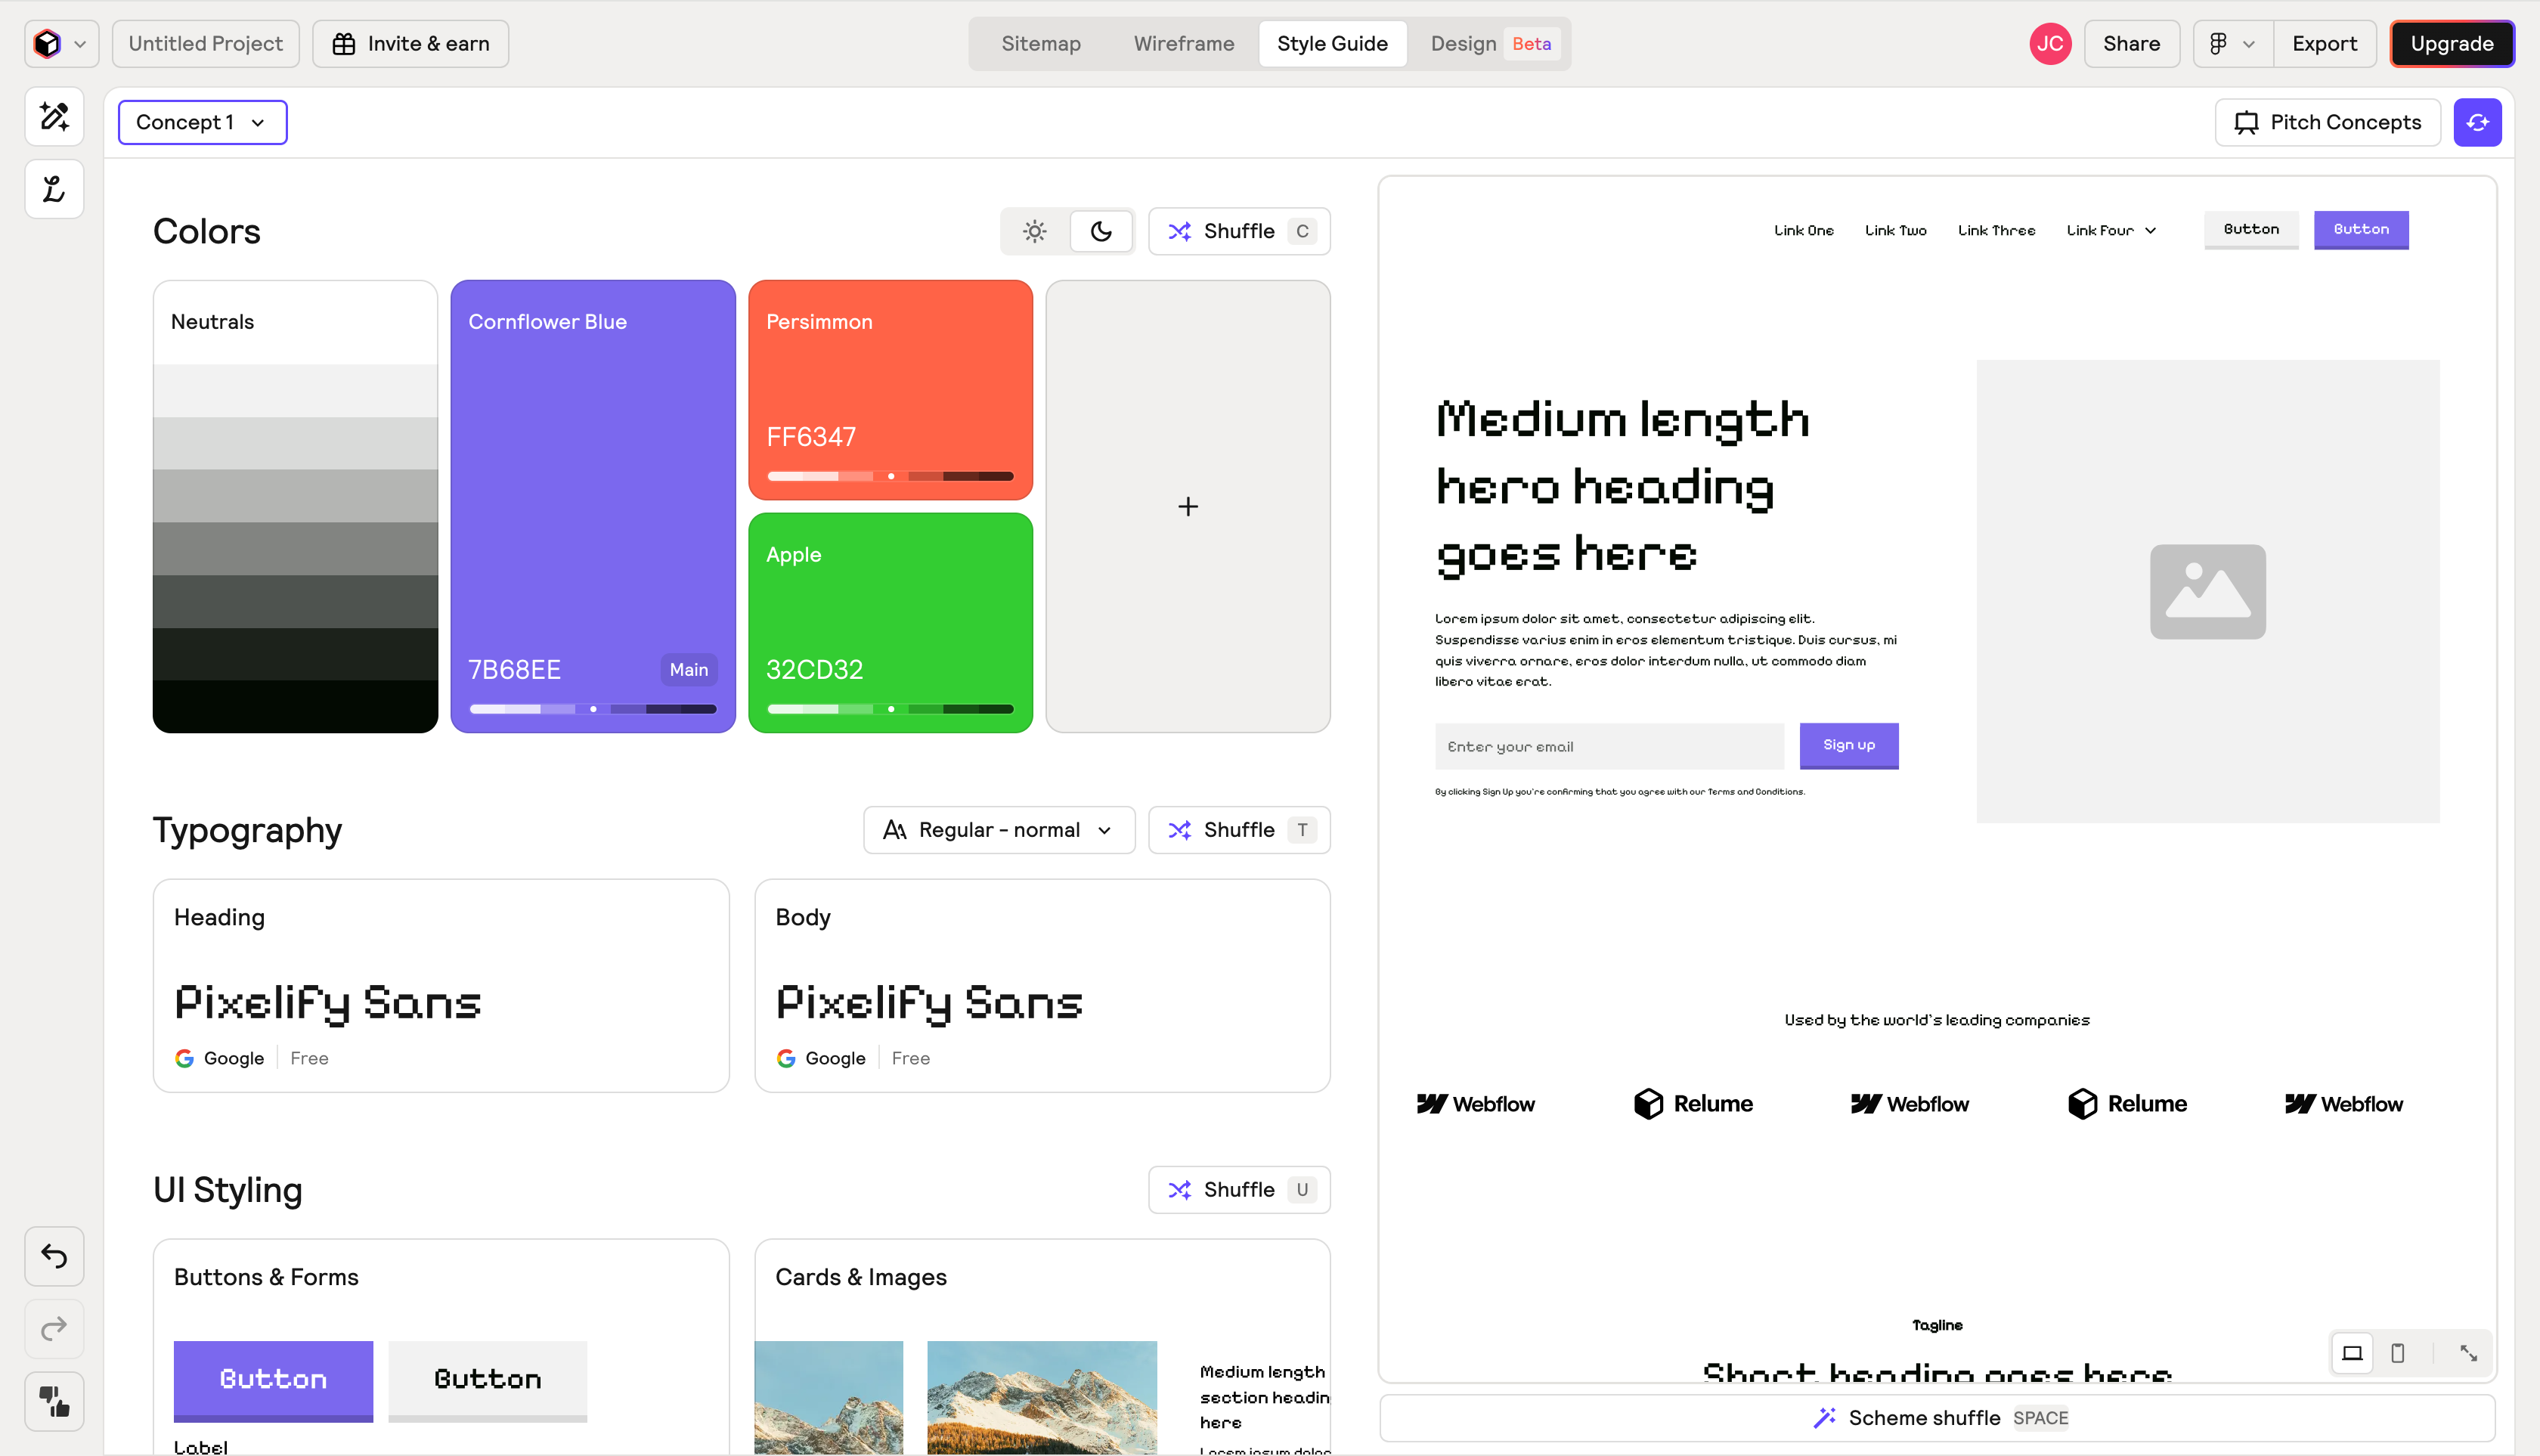Image resolution: width=2540 pixels, height=1456 pixels.
Task: Open the Sitemap tab
Action: pyautogui.click(x=1041, y=44)
